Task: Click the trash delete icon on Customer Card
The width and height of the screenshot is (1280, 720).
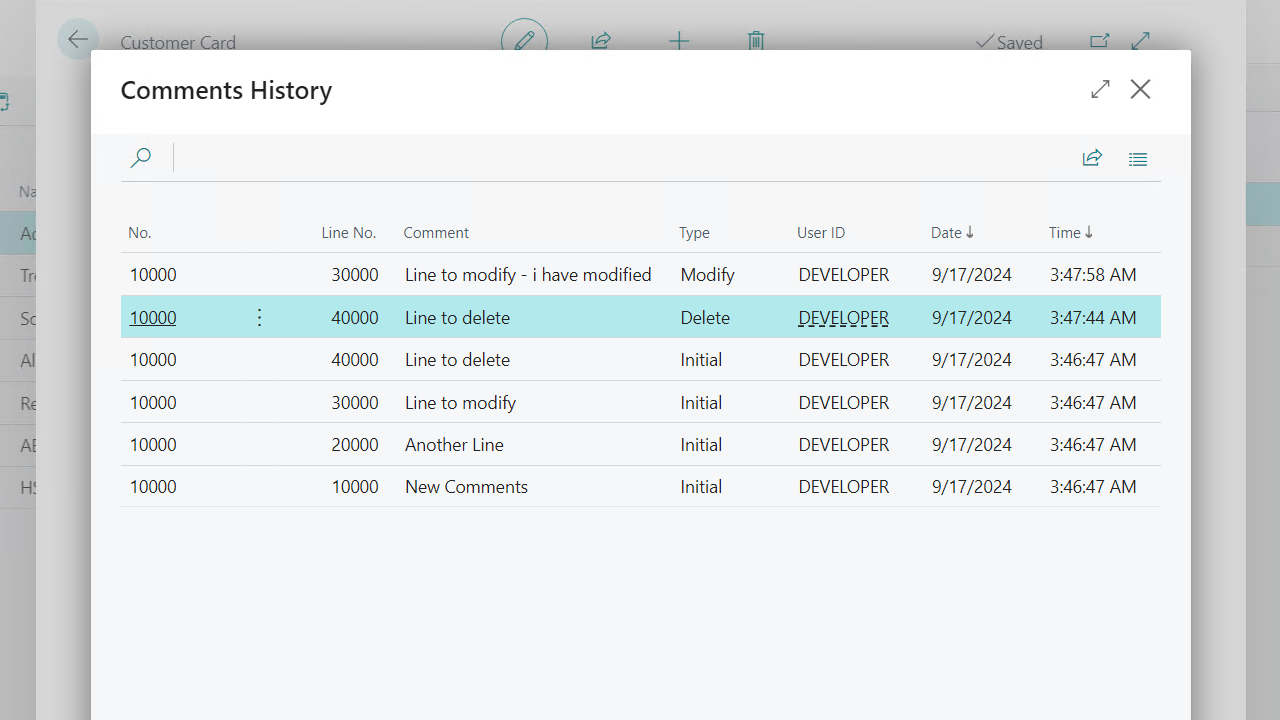Action: pyautogui.click(x=756, y=41)
